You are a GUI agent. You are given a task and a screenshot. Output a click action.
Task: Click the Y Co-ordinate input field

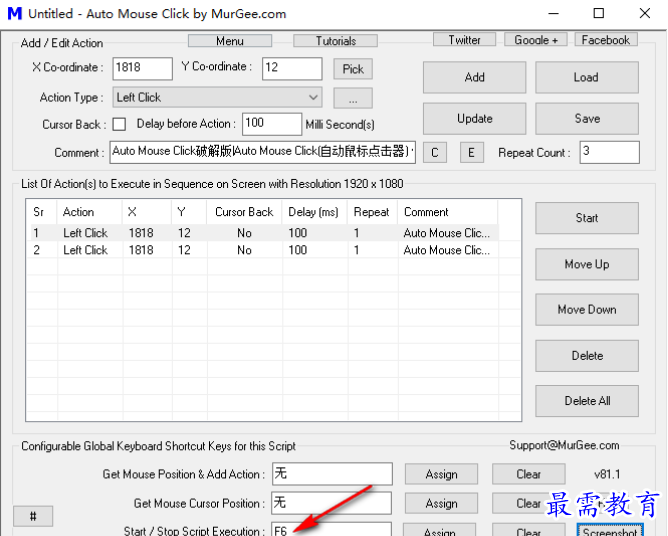[x=292, y=68]
